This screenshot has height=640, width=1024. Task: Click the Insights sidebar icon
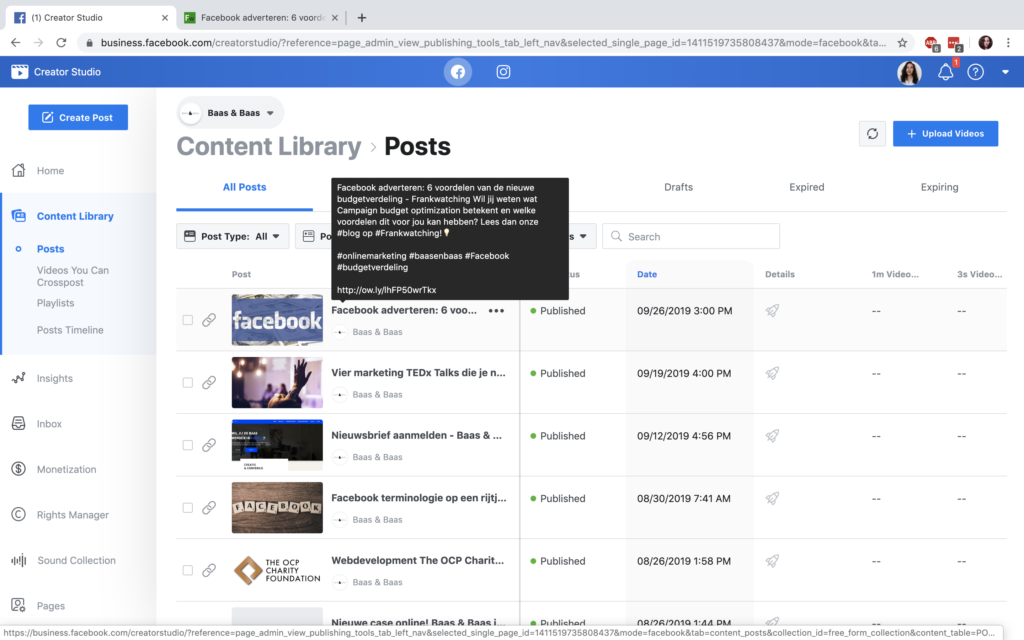[x=18, y=378]
